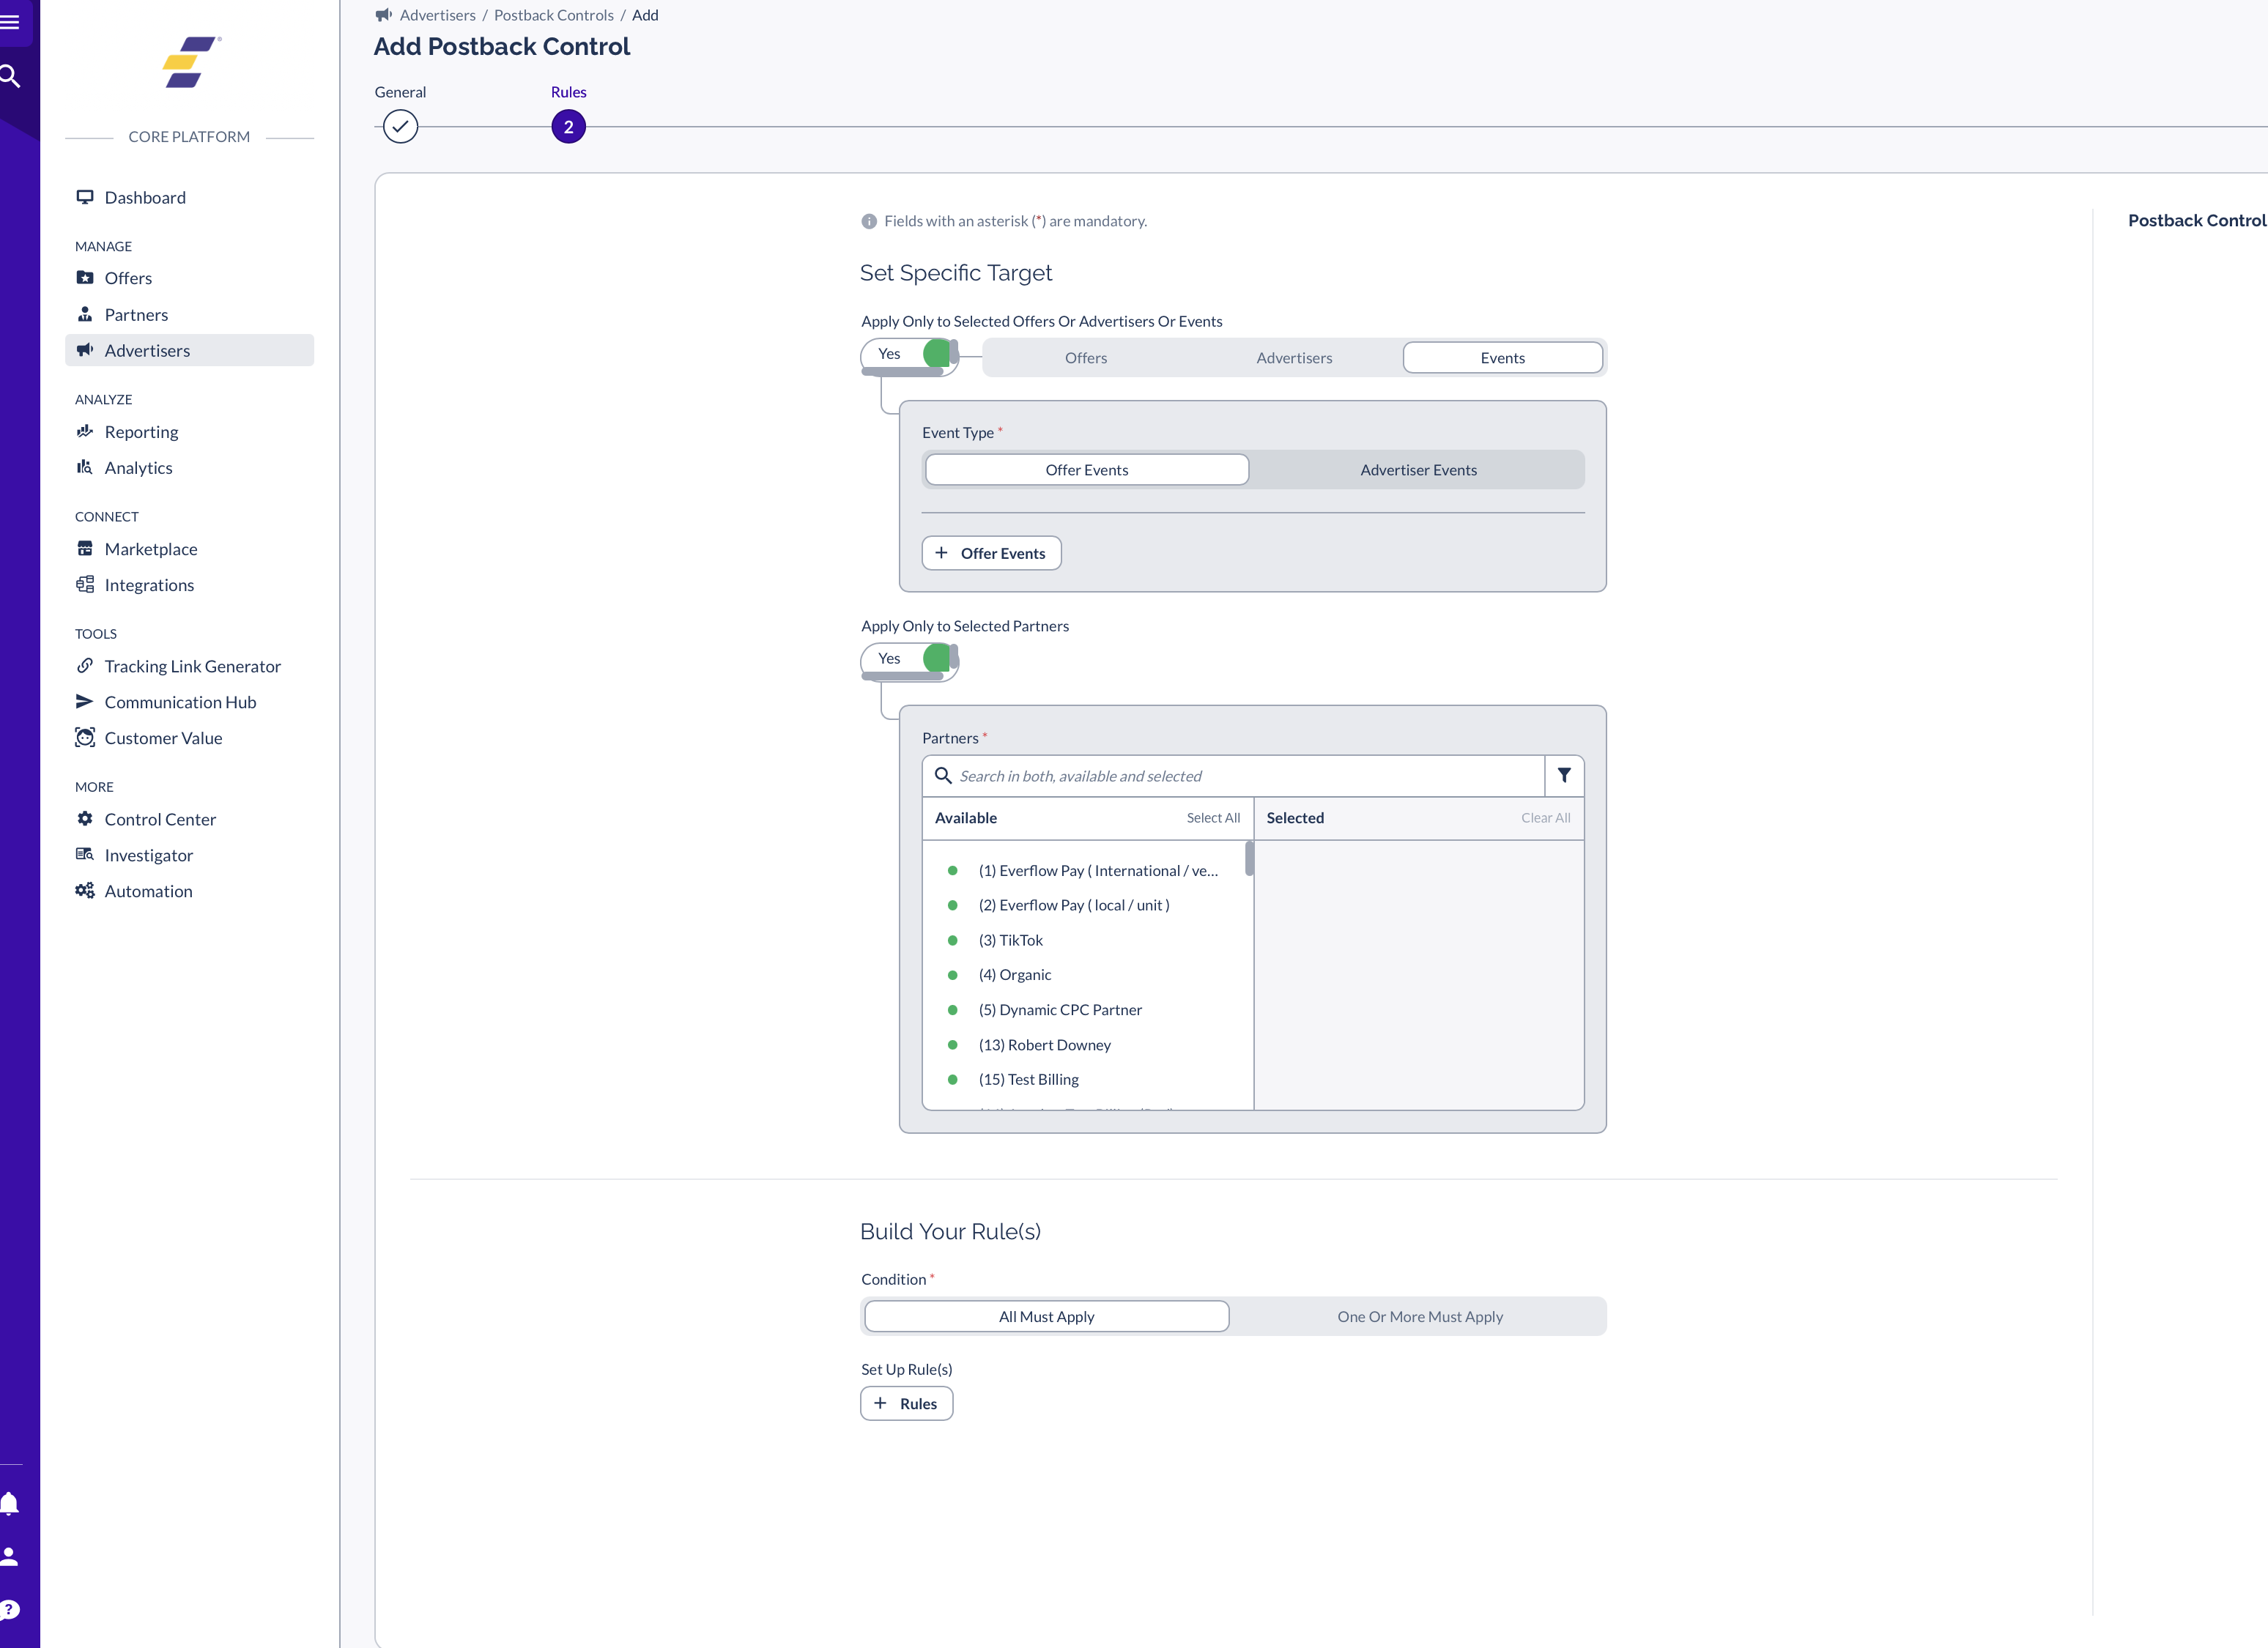
Task: Select the Offers target option
Action: pos(1086,358)
